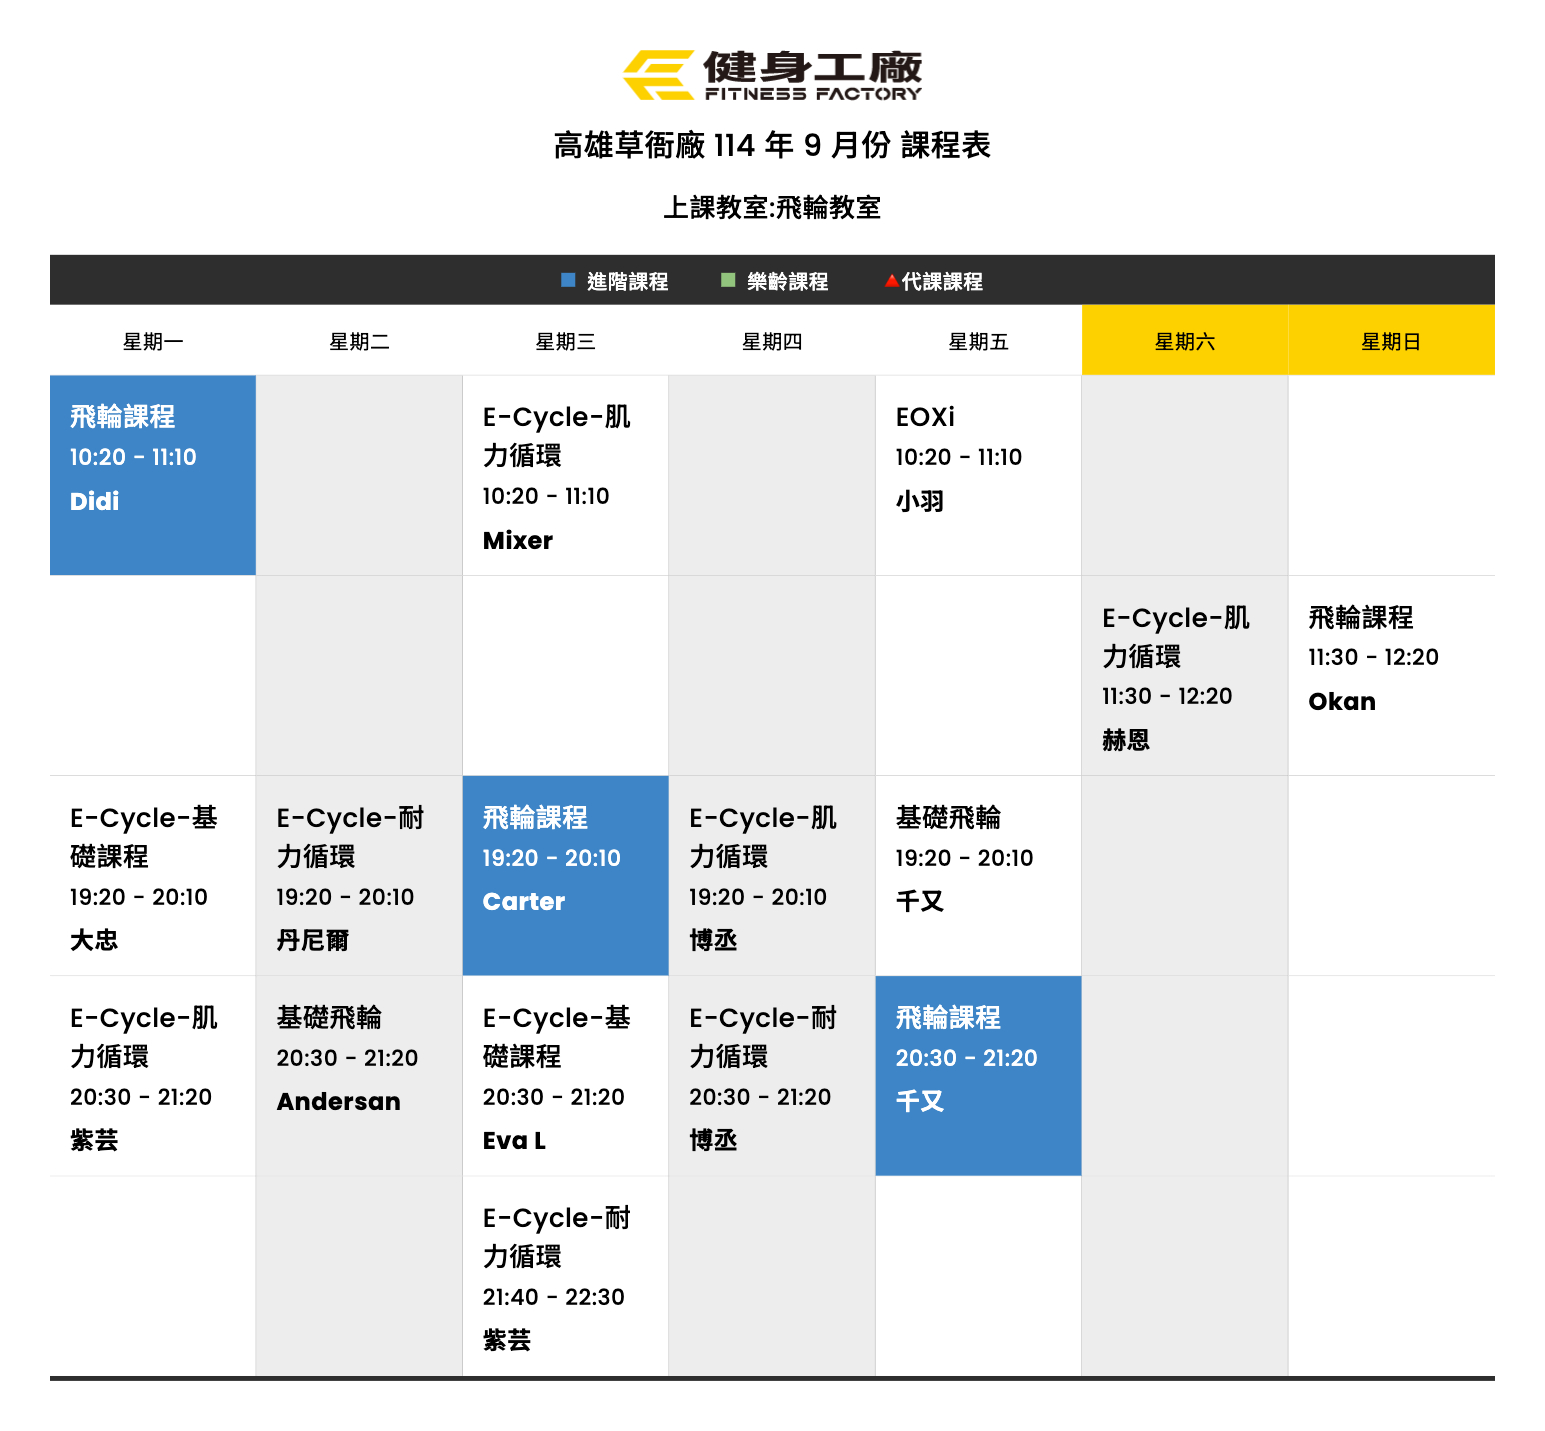The height and width of the screenshot is (1431, 1545).
Task: Click instructor name 大忠
Action: coord(94,940)
